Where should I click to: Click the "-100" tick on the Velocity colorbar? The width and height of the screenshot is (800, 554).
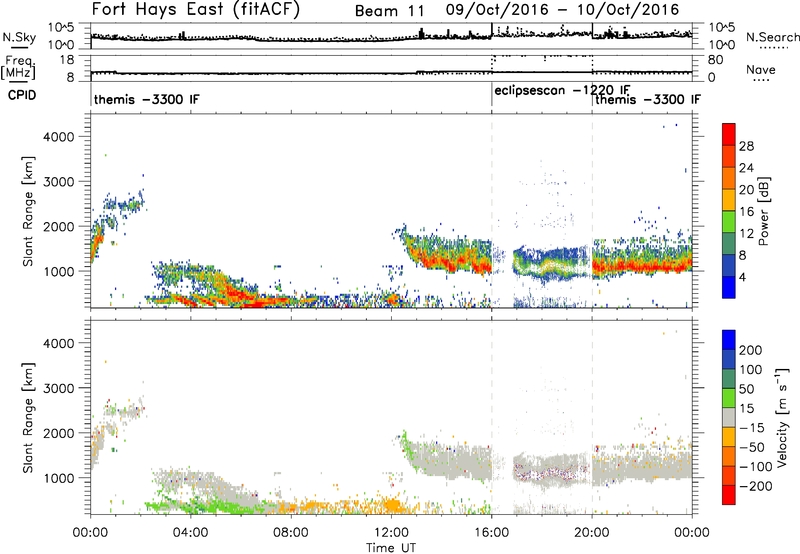point(756,467)
